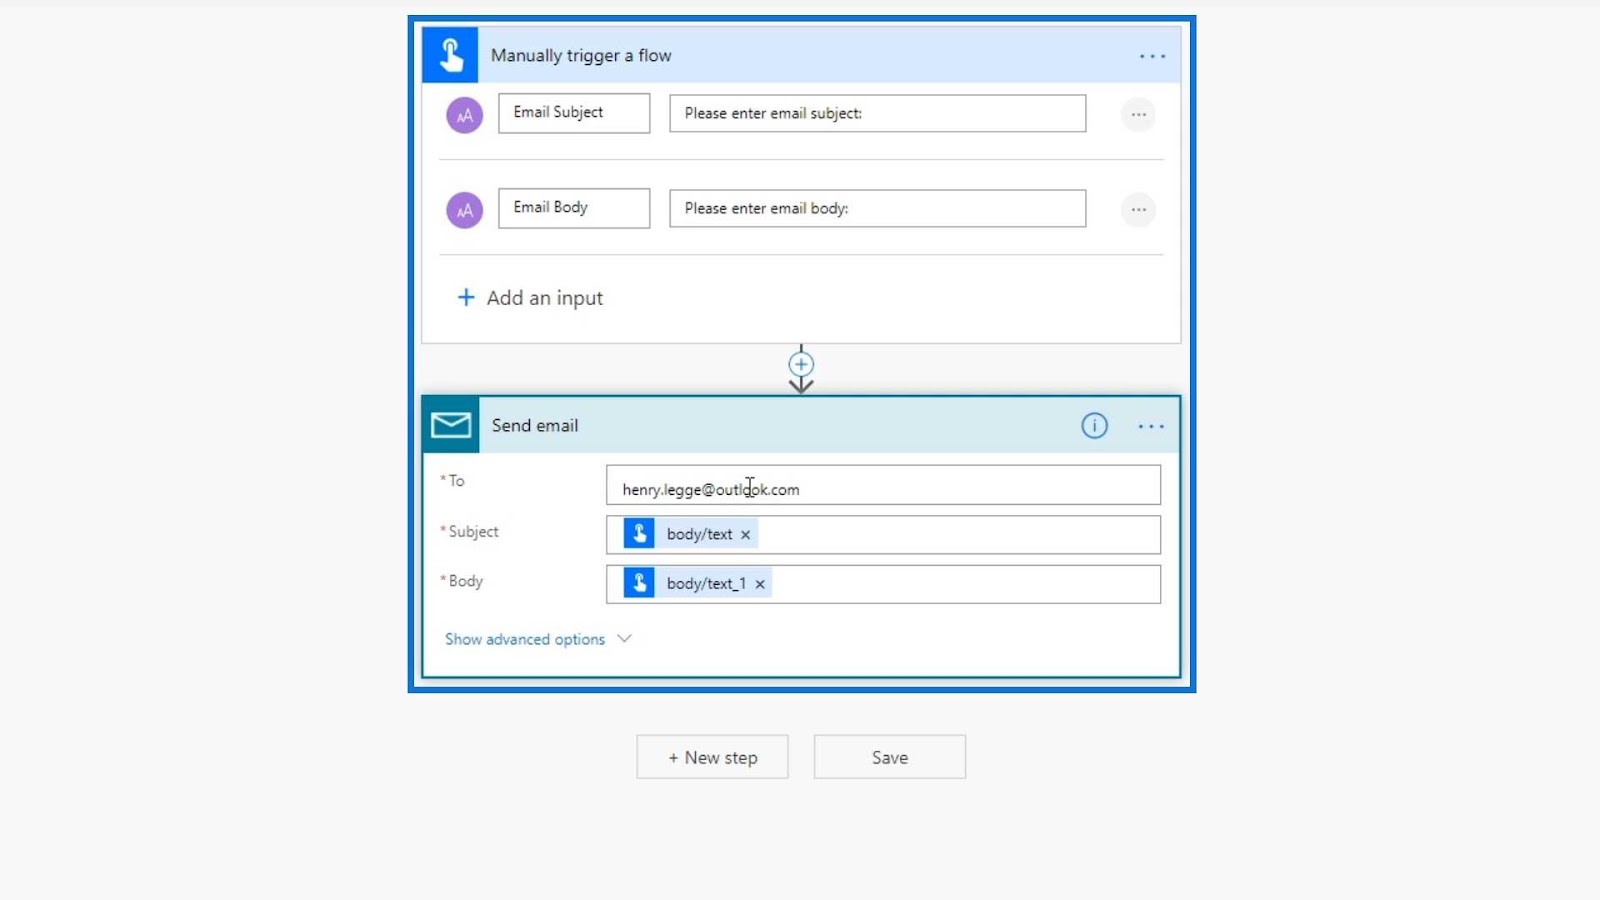Open the trigger card's three-dot menu
Viewport: 1600px width, 900px height.
click(1152, 56)
